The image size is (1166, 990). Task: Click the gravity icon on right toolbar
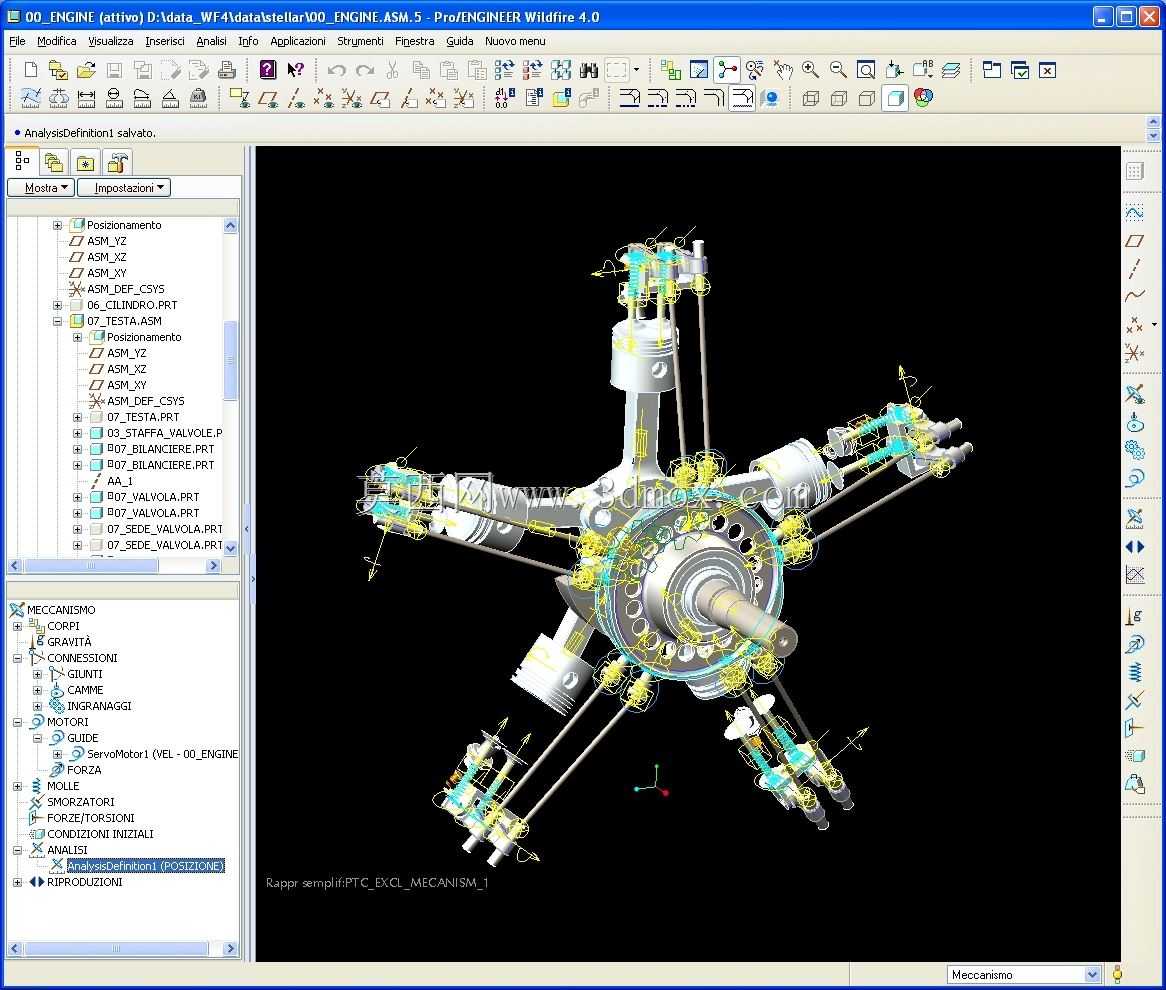click(1135, 616)
